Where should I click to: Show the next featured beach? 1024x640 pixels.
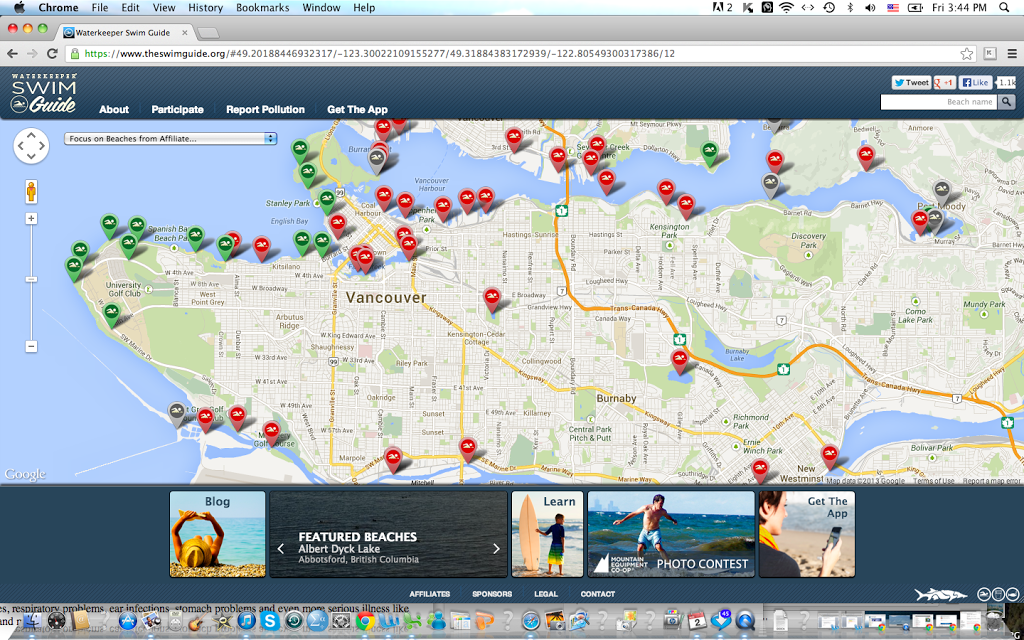click(496, 548)
